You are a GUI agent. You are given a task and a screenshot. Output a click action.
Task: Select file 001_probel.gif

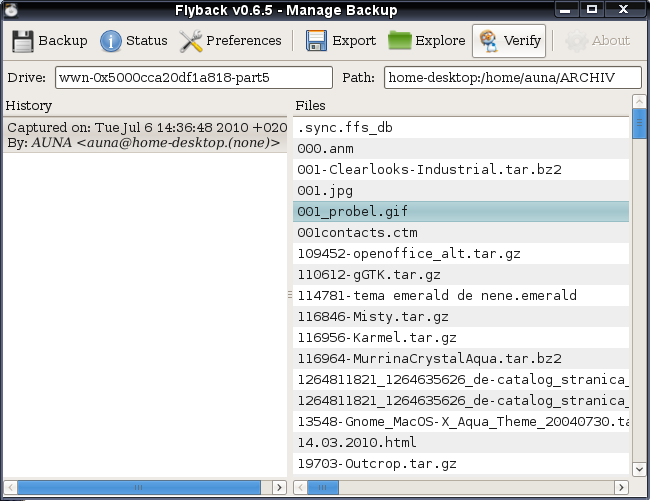pos(461,212)
